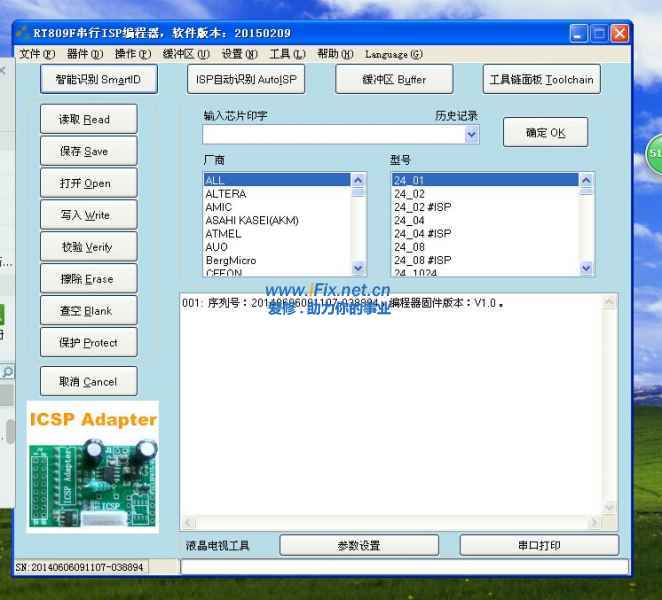Confirm with the 确定 OK button

click(x=545, y=133)
